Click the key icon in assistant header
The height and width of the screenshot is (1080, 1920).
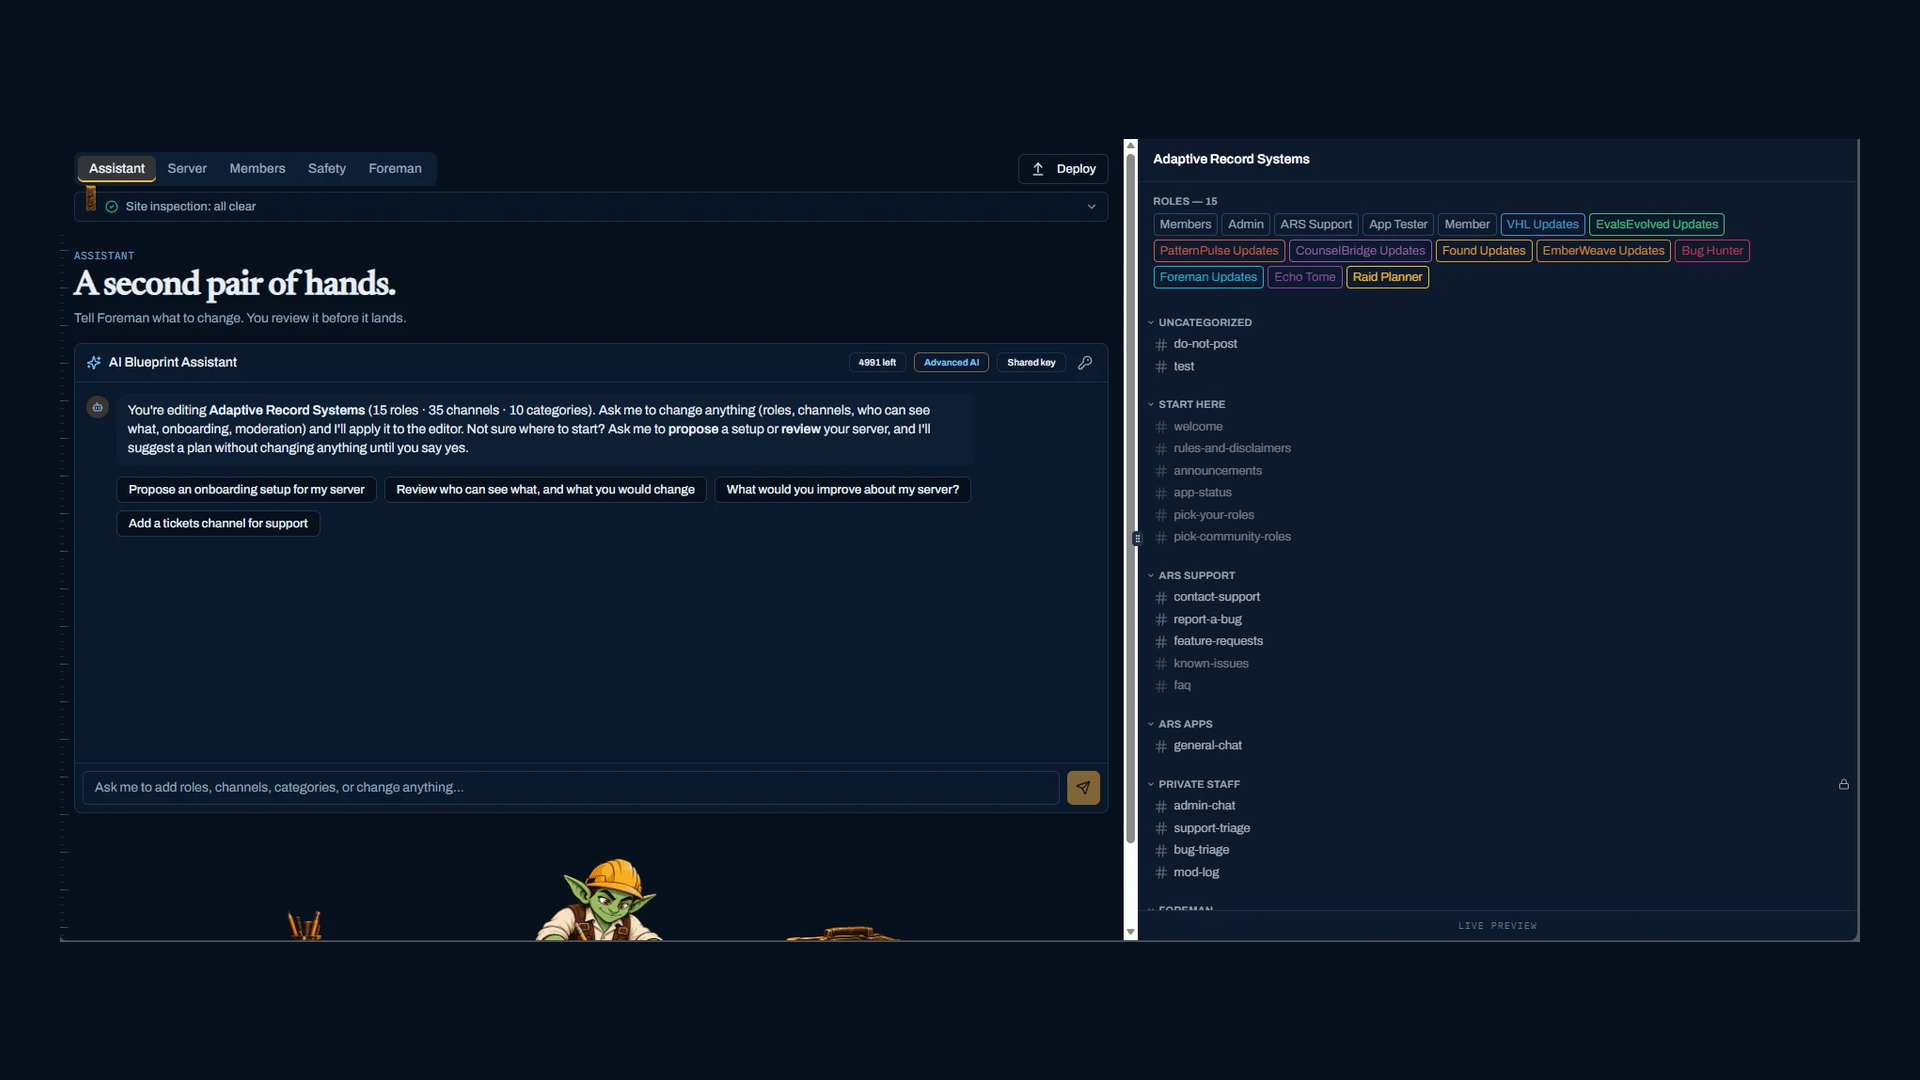(1085, 363)
